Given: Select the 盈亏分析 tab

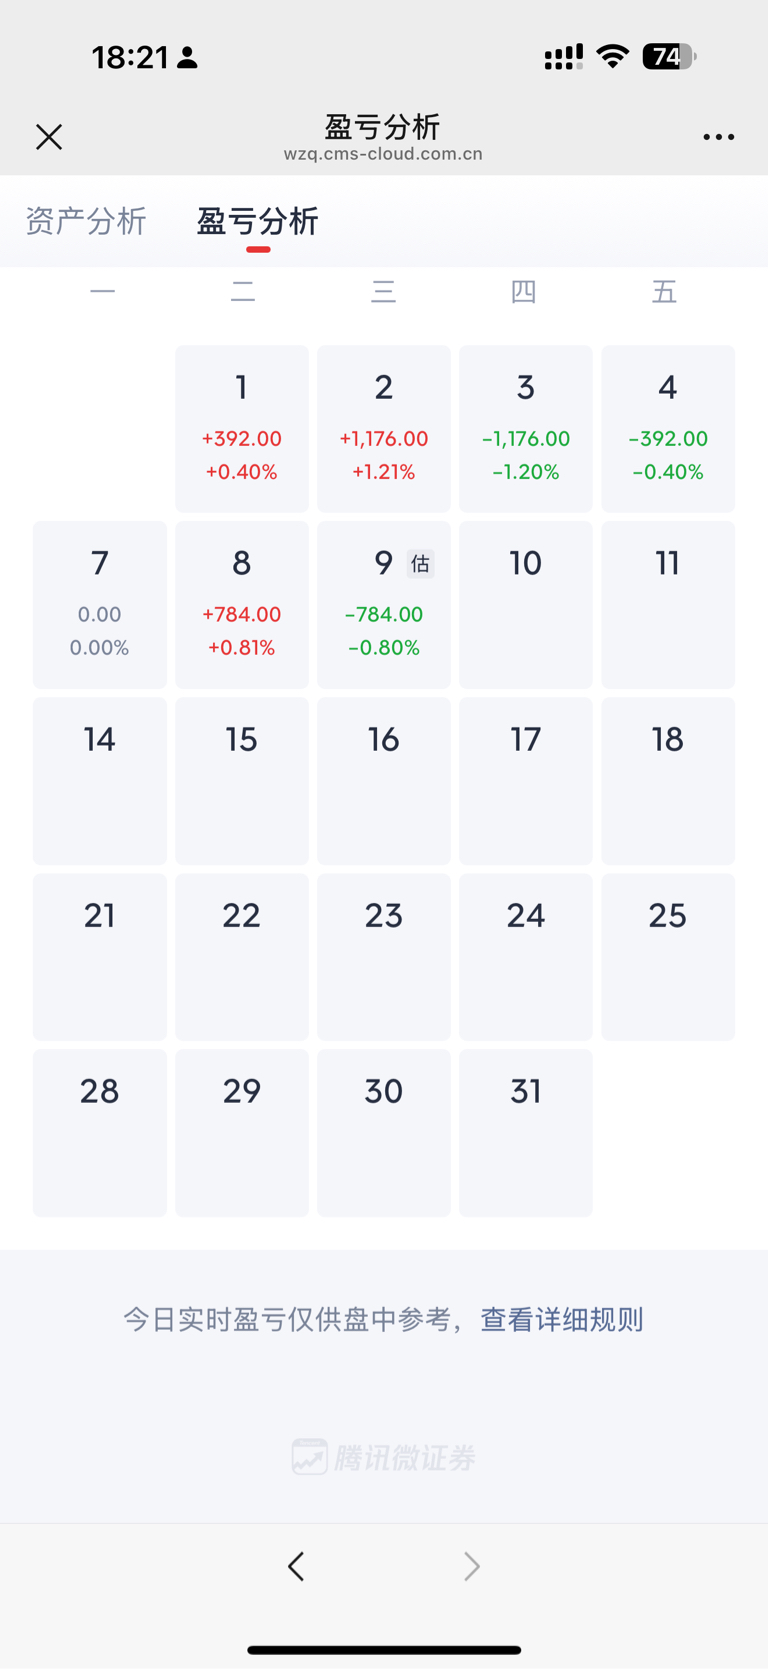Looking at the screenshot, I should (x=258, y=221).
